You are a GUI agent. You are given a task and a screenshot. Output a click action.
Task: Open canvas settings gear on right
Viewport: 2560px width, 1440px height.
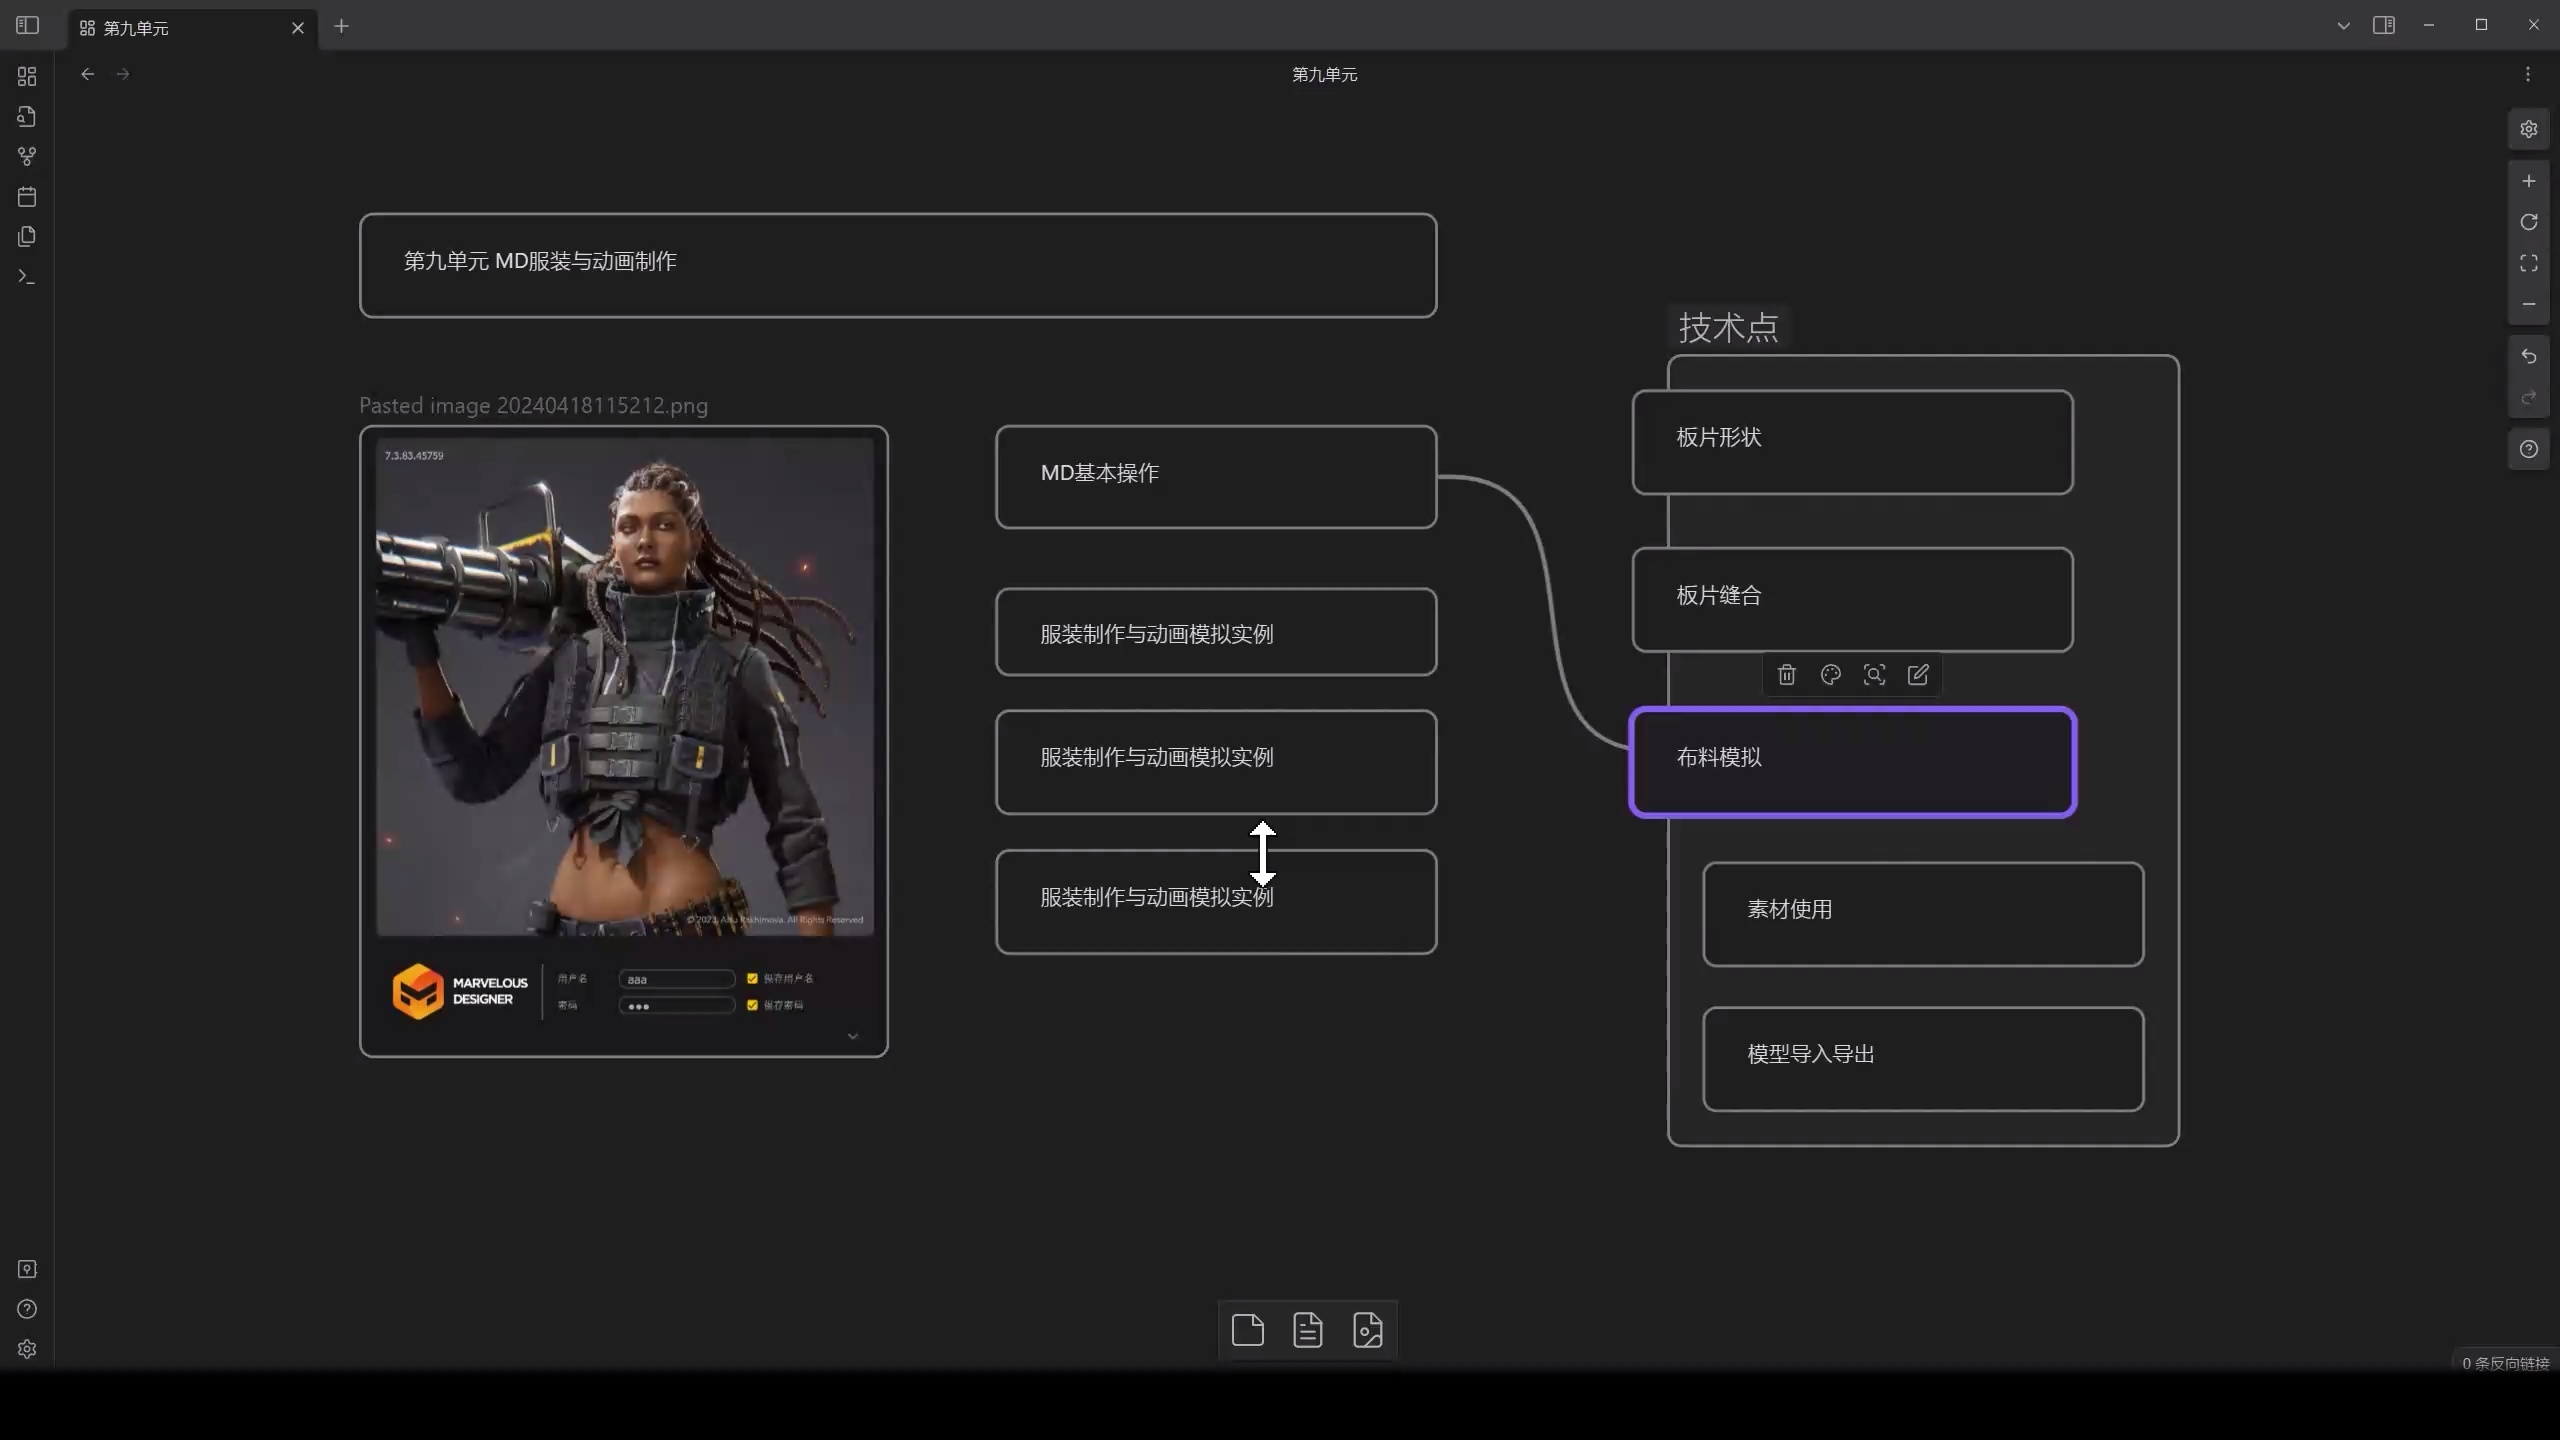click(x=2529, y=129)
